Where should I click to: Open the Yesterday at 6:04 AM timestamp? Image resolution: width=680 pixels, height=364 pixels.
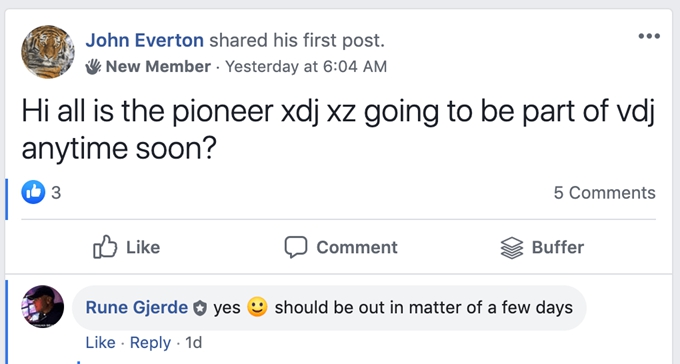point(306,67)
